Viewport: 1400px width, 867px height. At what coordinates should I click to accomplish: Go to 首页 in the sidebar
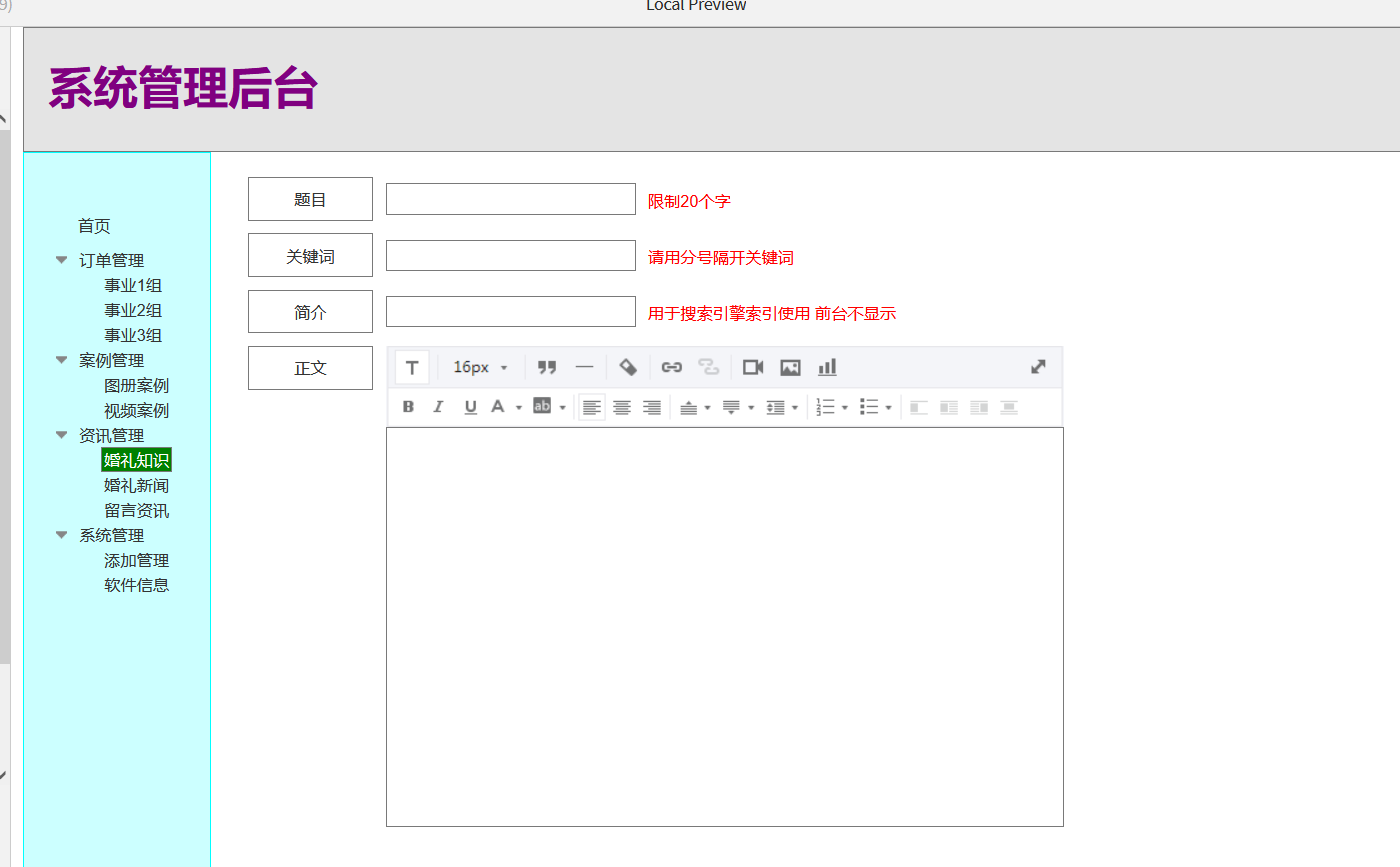pos(94,226)
